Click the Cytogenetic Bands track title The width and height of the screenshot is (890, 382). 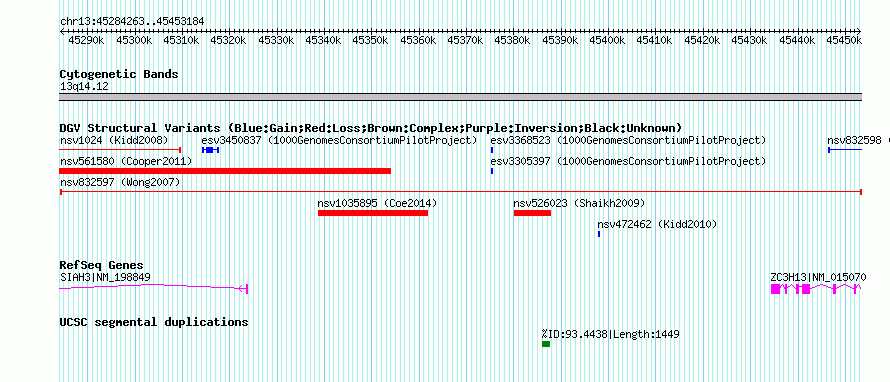click(x=119, y=74)
